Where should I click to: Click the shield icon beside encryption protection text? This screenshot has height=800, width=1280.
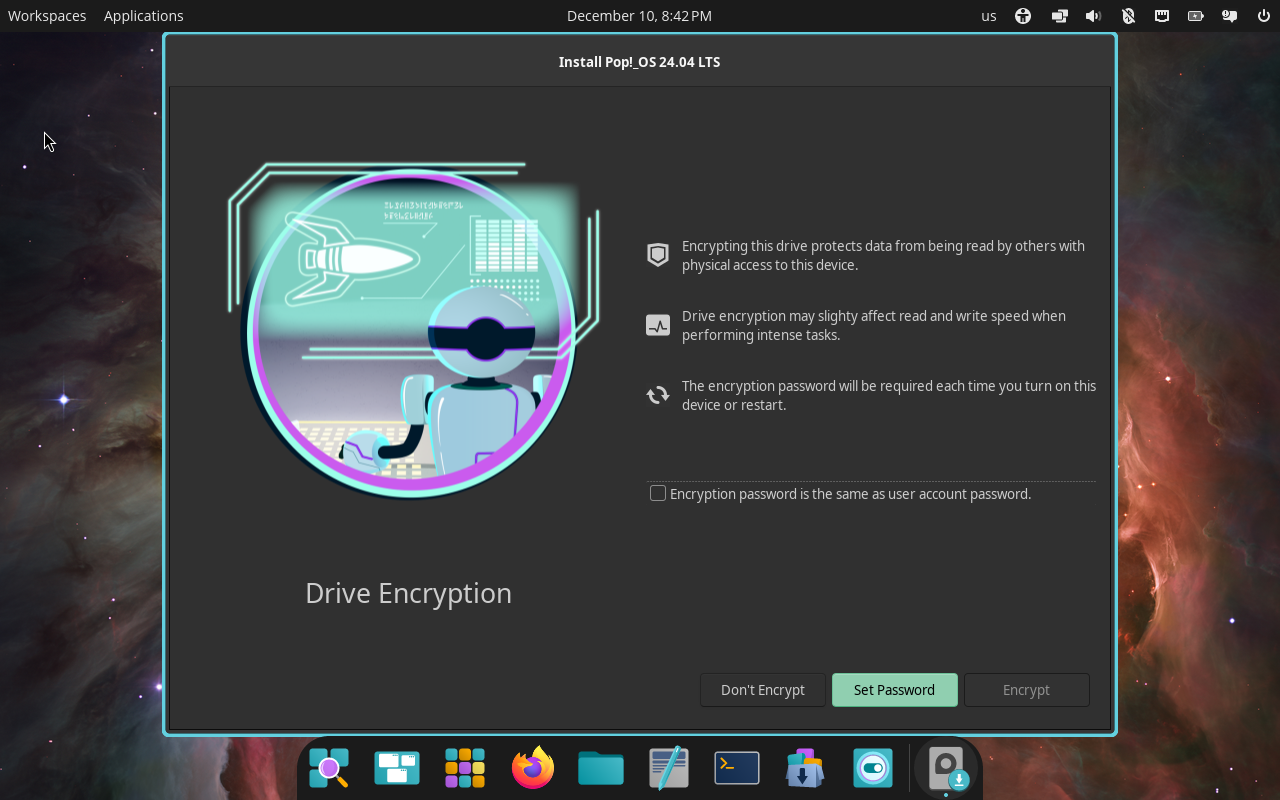657,254
